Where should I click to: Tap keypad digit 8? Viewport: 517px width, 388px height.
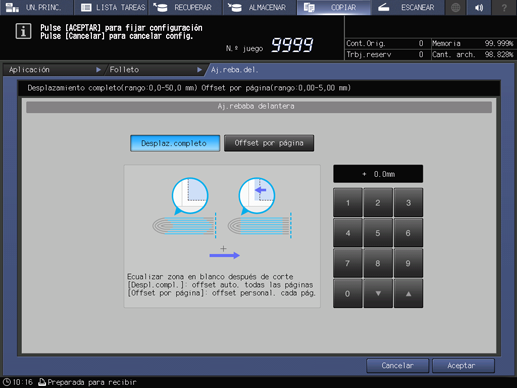tap(378, 263)
